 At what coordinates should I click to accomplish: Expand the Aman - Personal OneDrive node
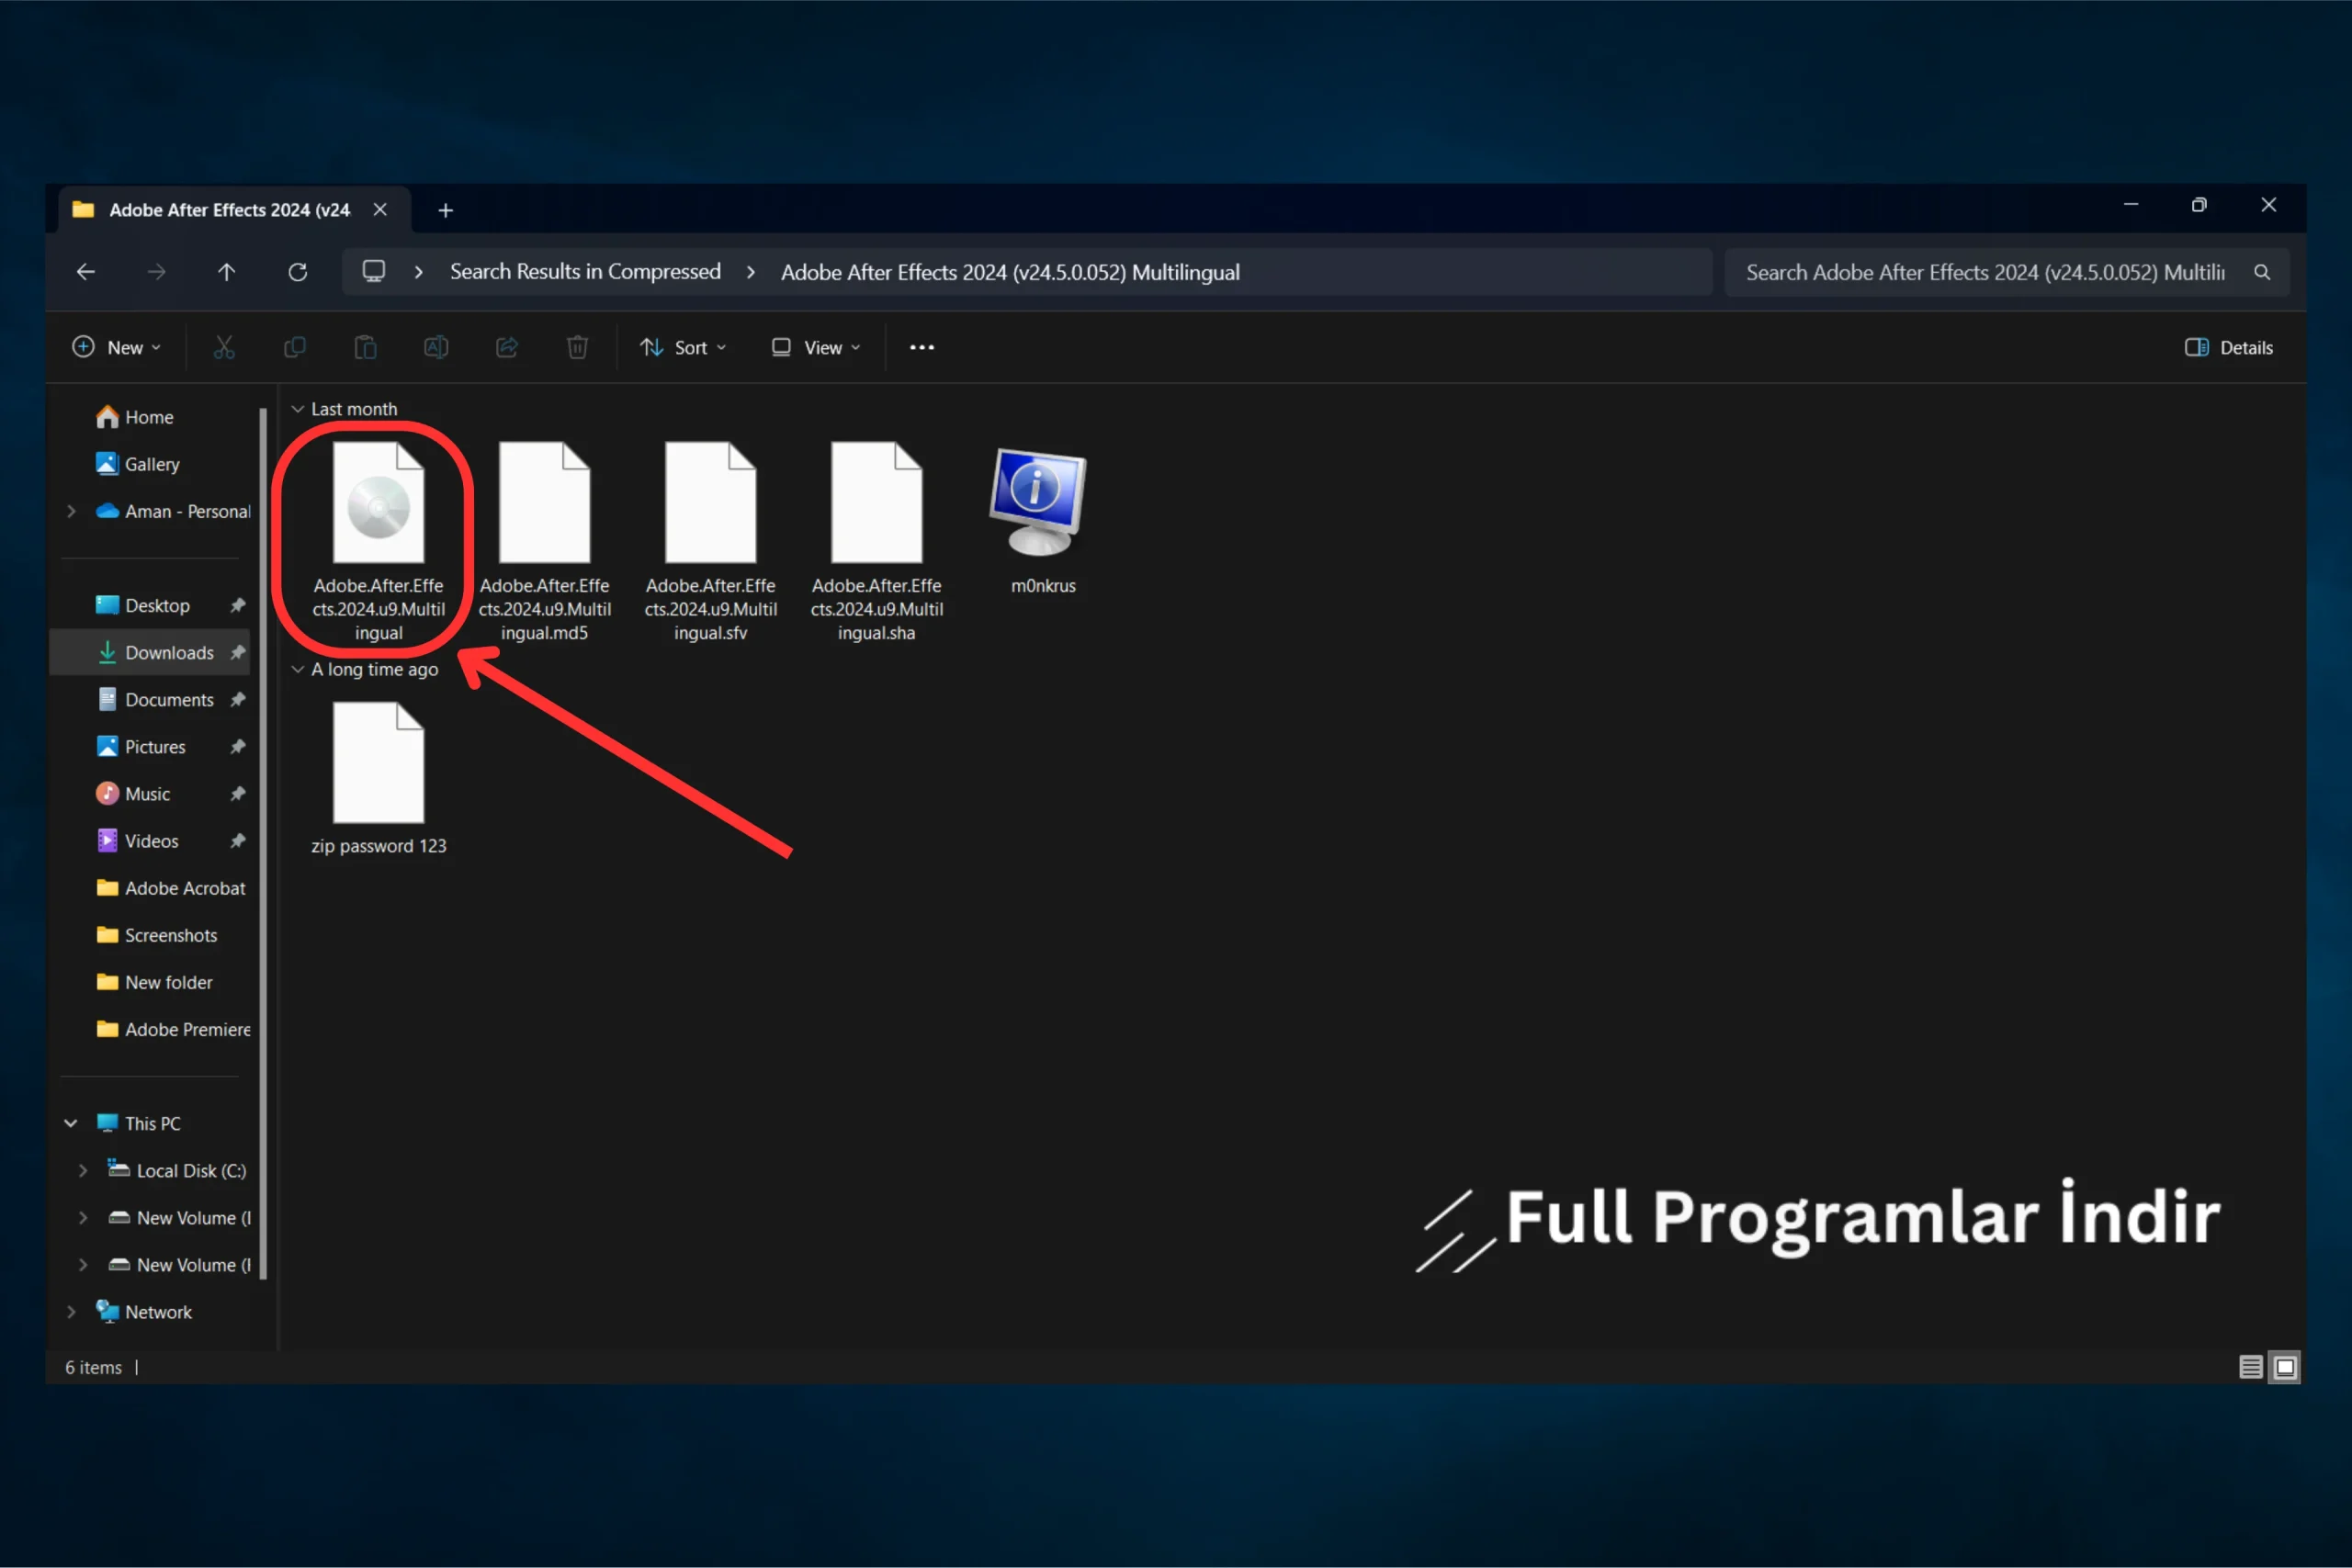pyautogui.click(x=71, y=511)
